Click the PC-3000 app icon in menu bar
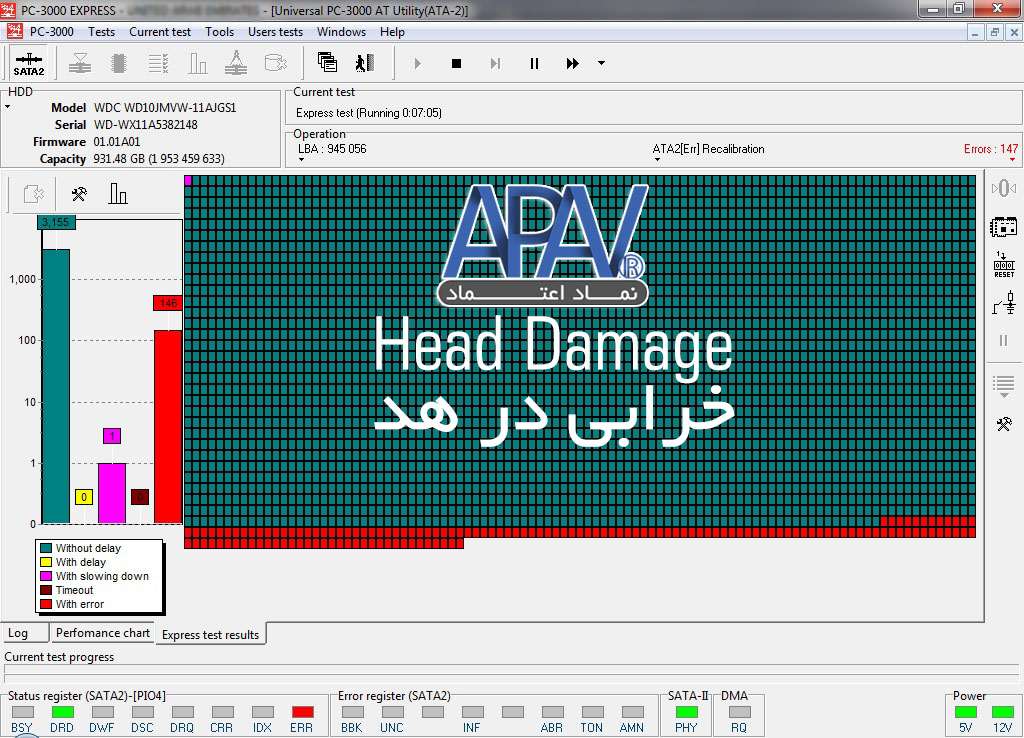This screenshot has height=738, width=1024. [x=14, y=31]
